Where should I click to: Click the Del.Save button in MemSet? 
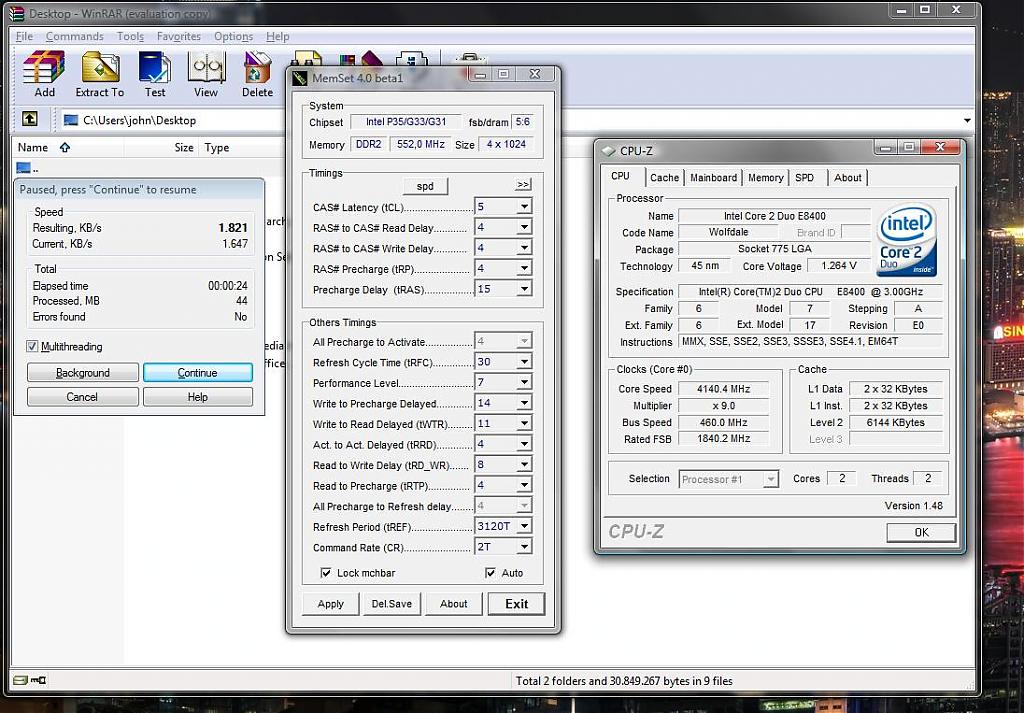[392, 604]
